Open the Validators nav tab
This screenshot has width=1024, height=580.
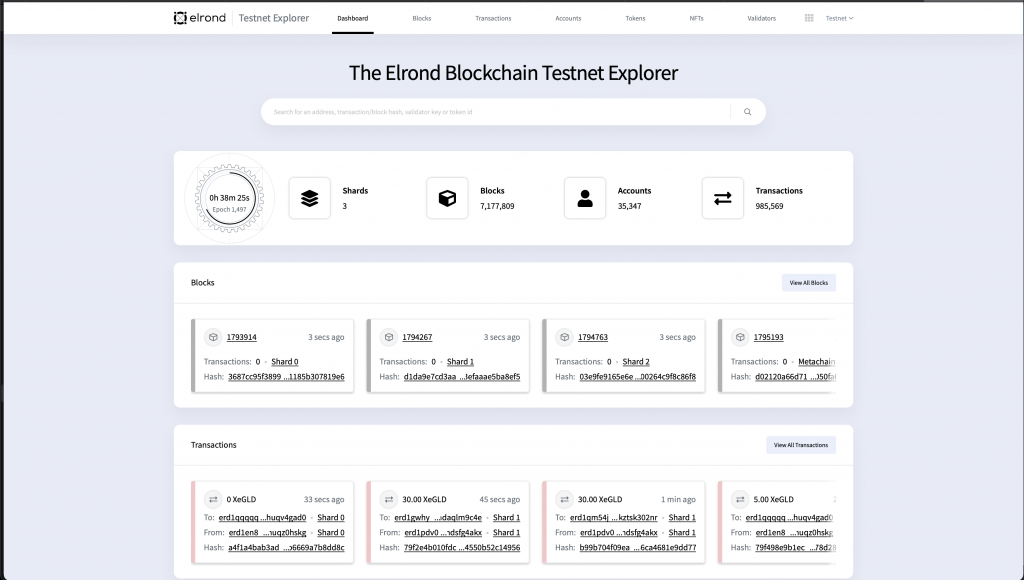(x=761, y=18)
